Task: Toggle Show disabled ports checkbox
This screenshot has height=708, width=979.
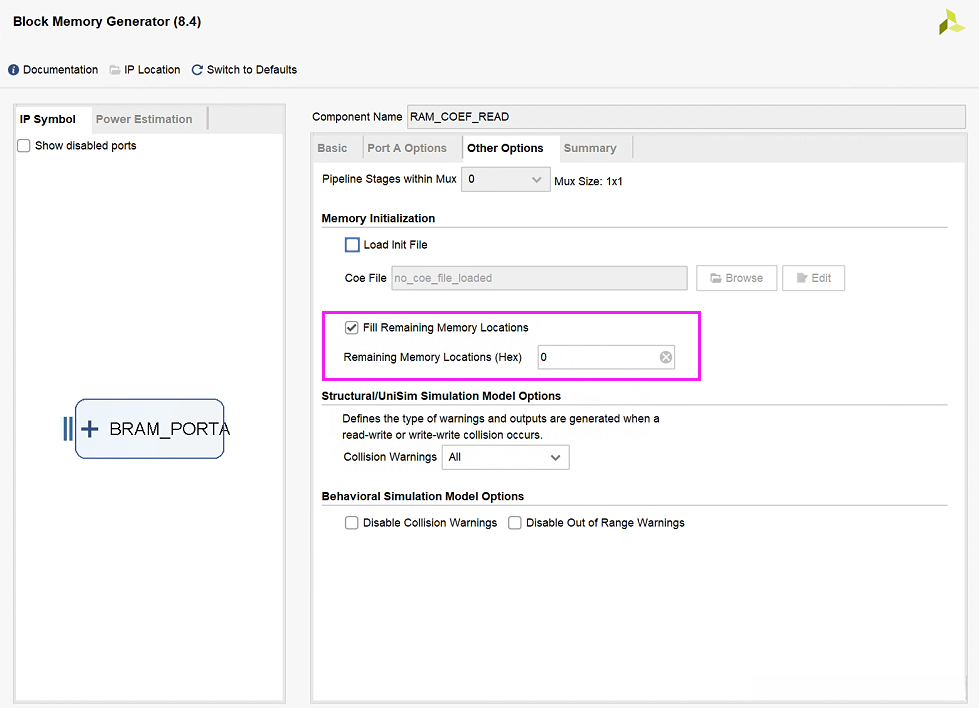Action: tap(24, 146)
